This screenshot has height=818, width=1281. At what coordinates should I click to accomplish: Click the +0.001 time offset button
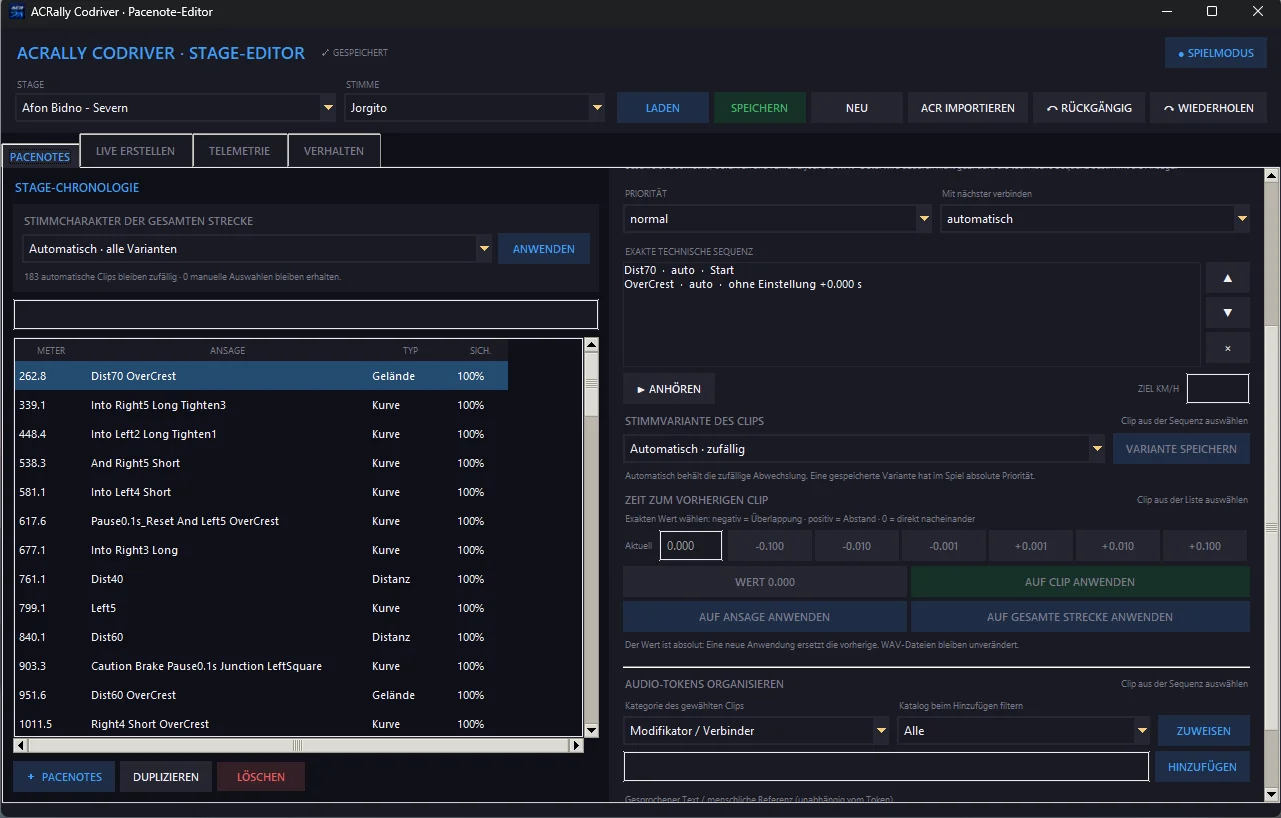click(1031, 546)
